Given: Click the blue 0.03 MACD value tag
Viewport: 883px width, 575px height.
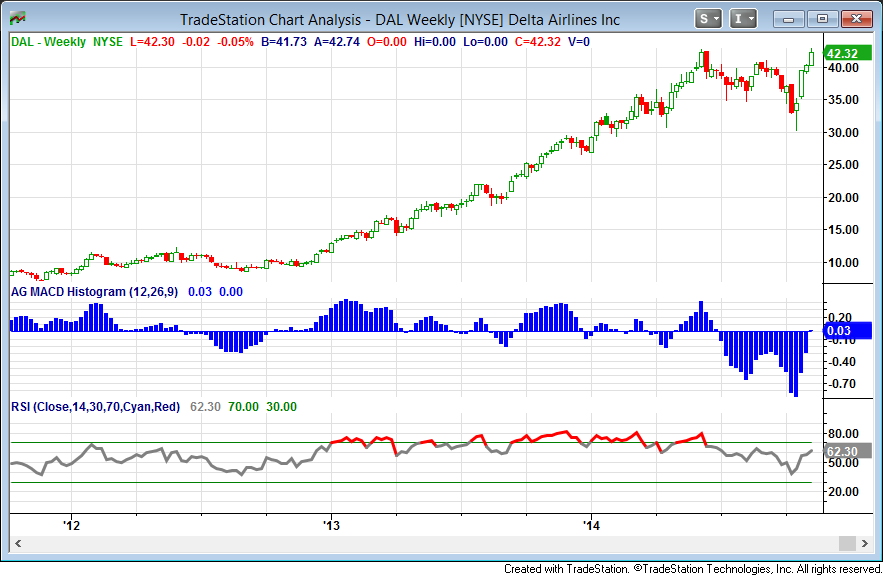Looking at the screenshot, I should [x=848, y=331].
